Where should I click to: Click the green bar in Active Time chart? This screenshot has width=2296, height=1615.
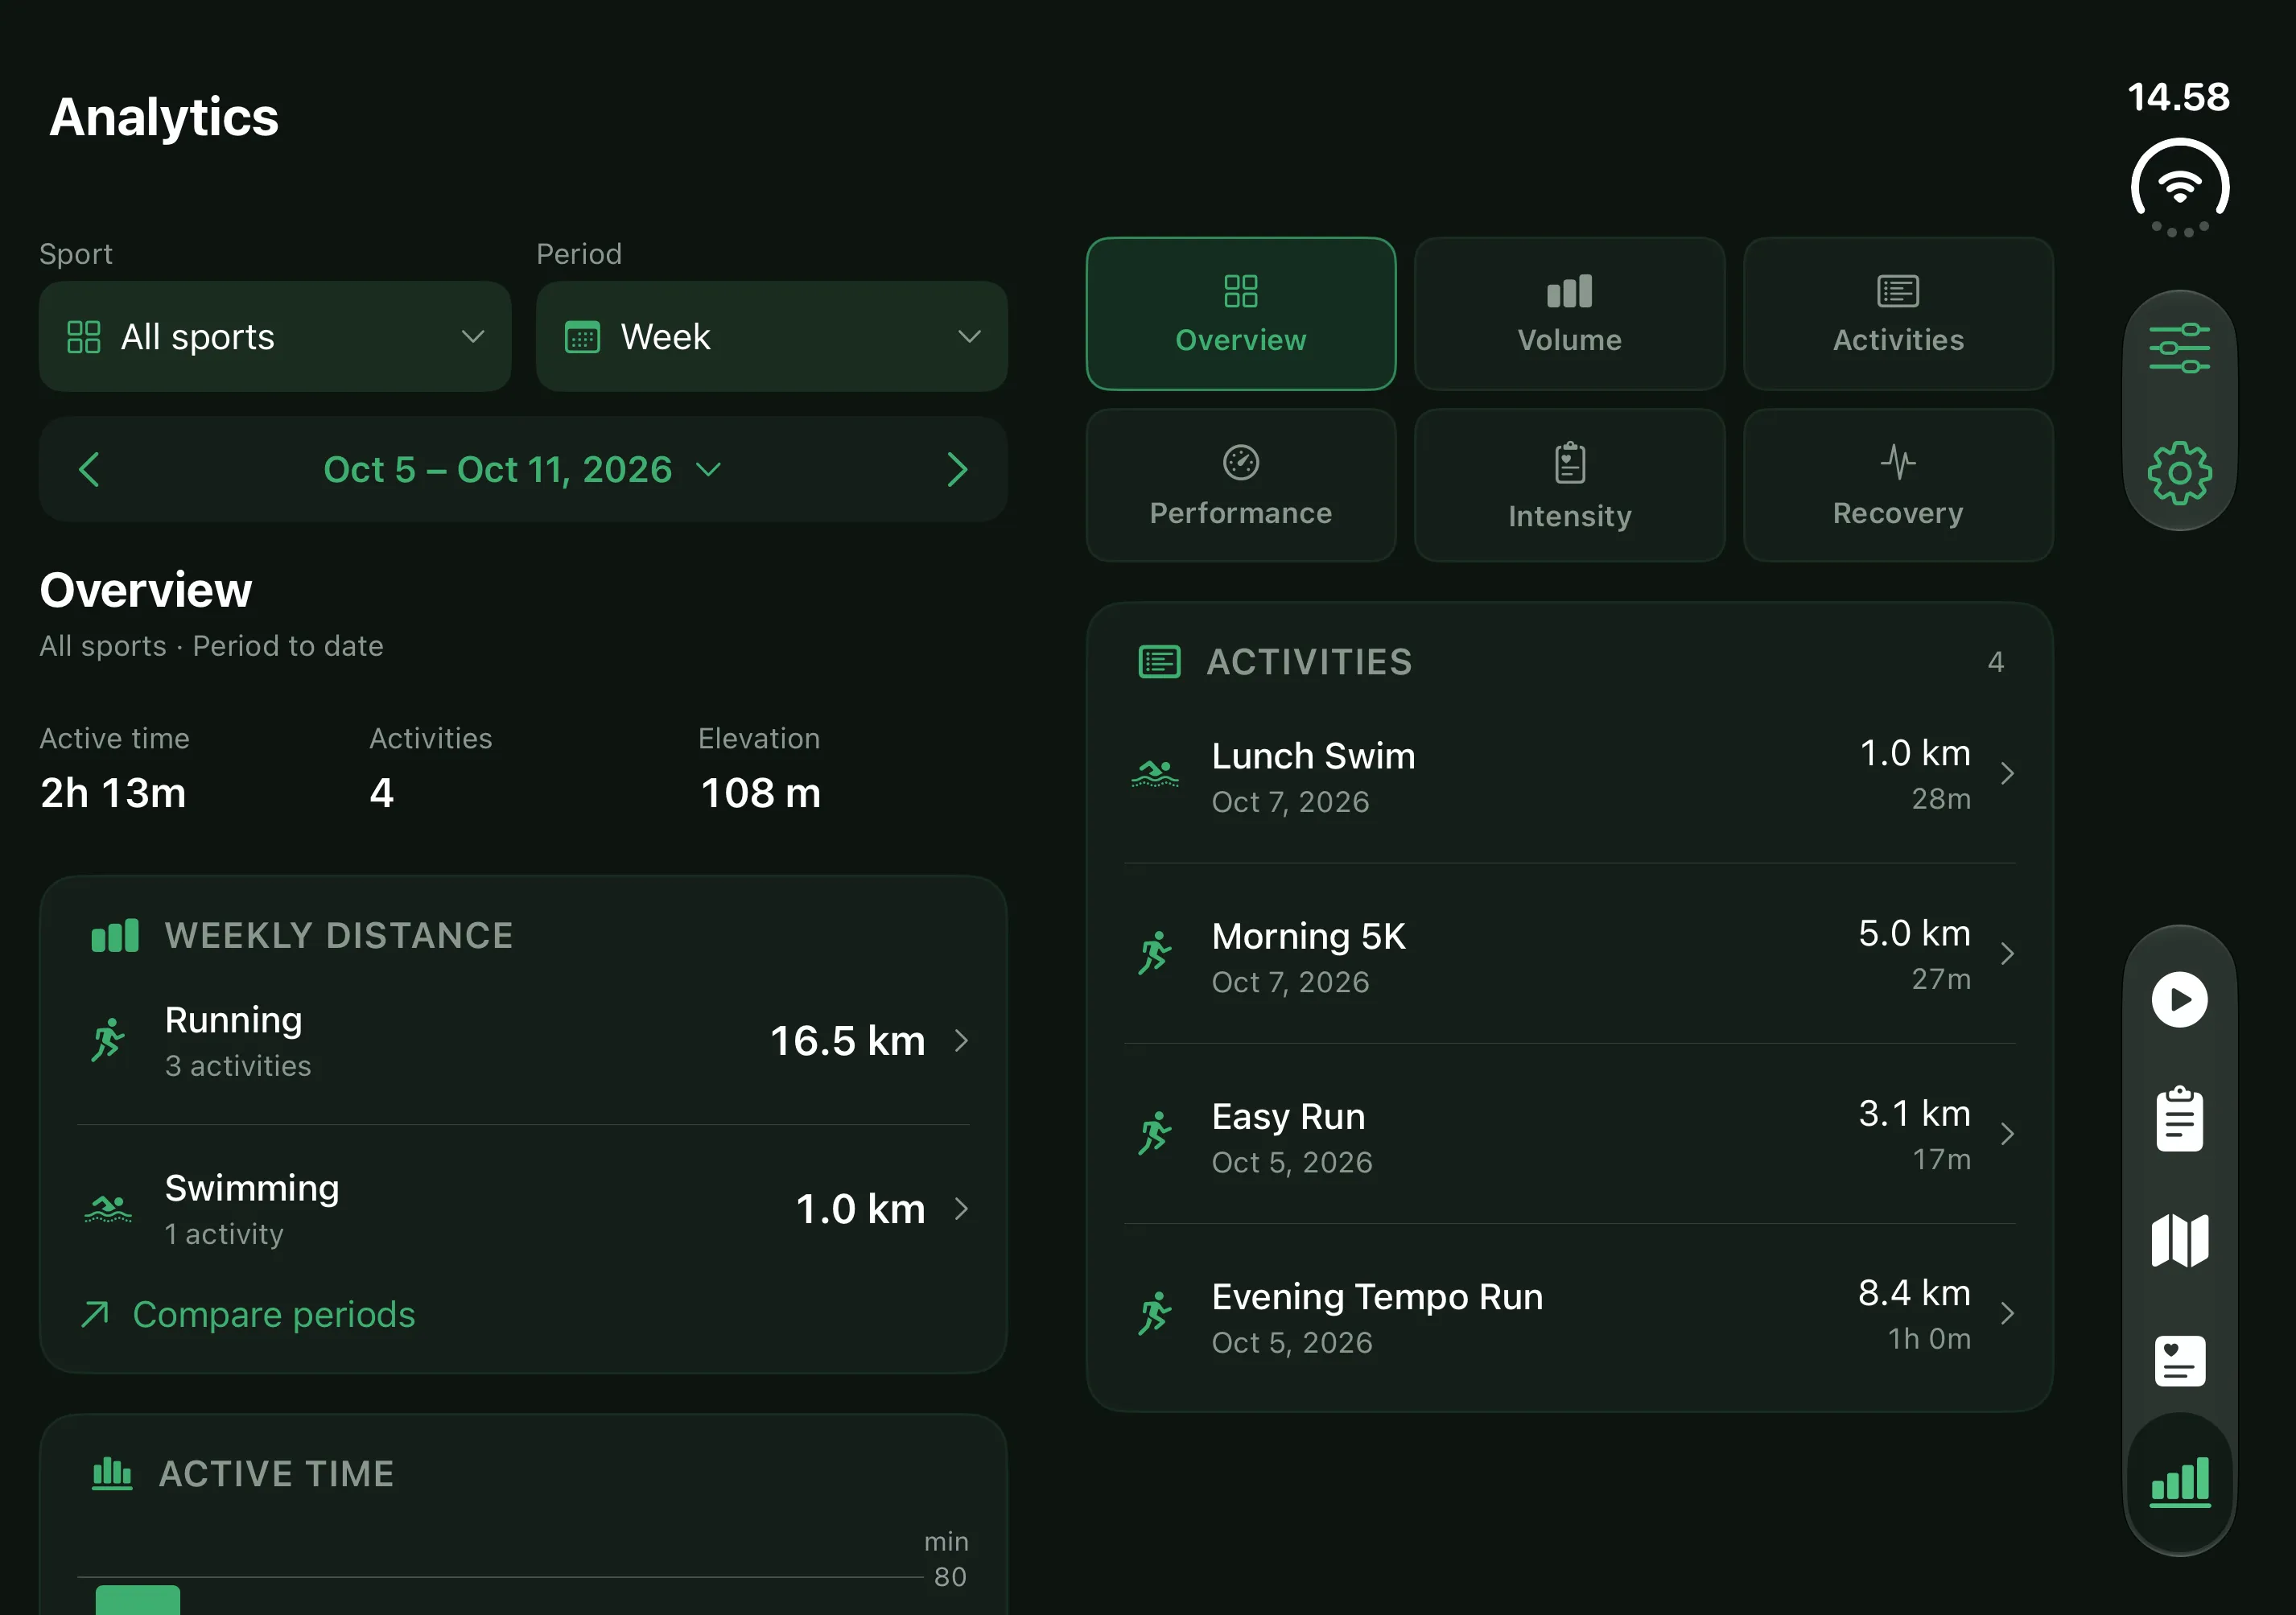[138, 1599]
